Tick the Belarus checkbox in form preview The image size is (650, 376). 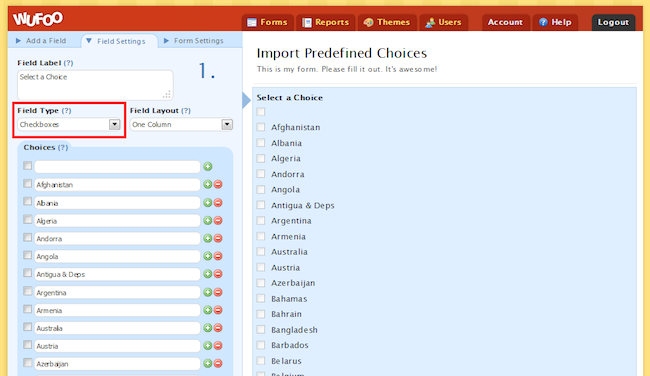coord(261,361)
